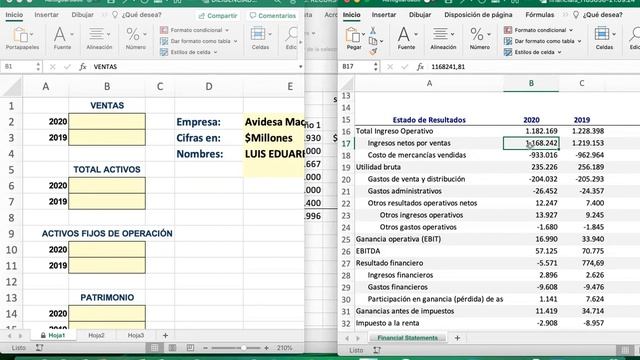Image resolution: width=640 pixels, height=360 pixels.
Task: Open Alineación group in right window
Action: click(x=443, y=38)
